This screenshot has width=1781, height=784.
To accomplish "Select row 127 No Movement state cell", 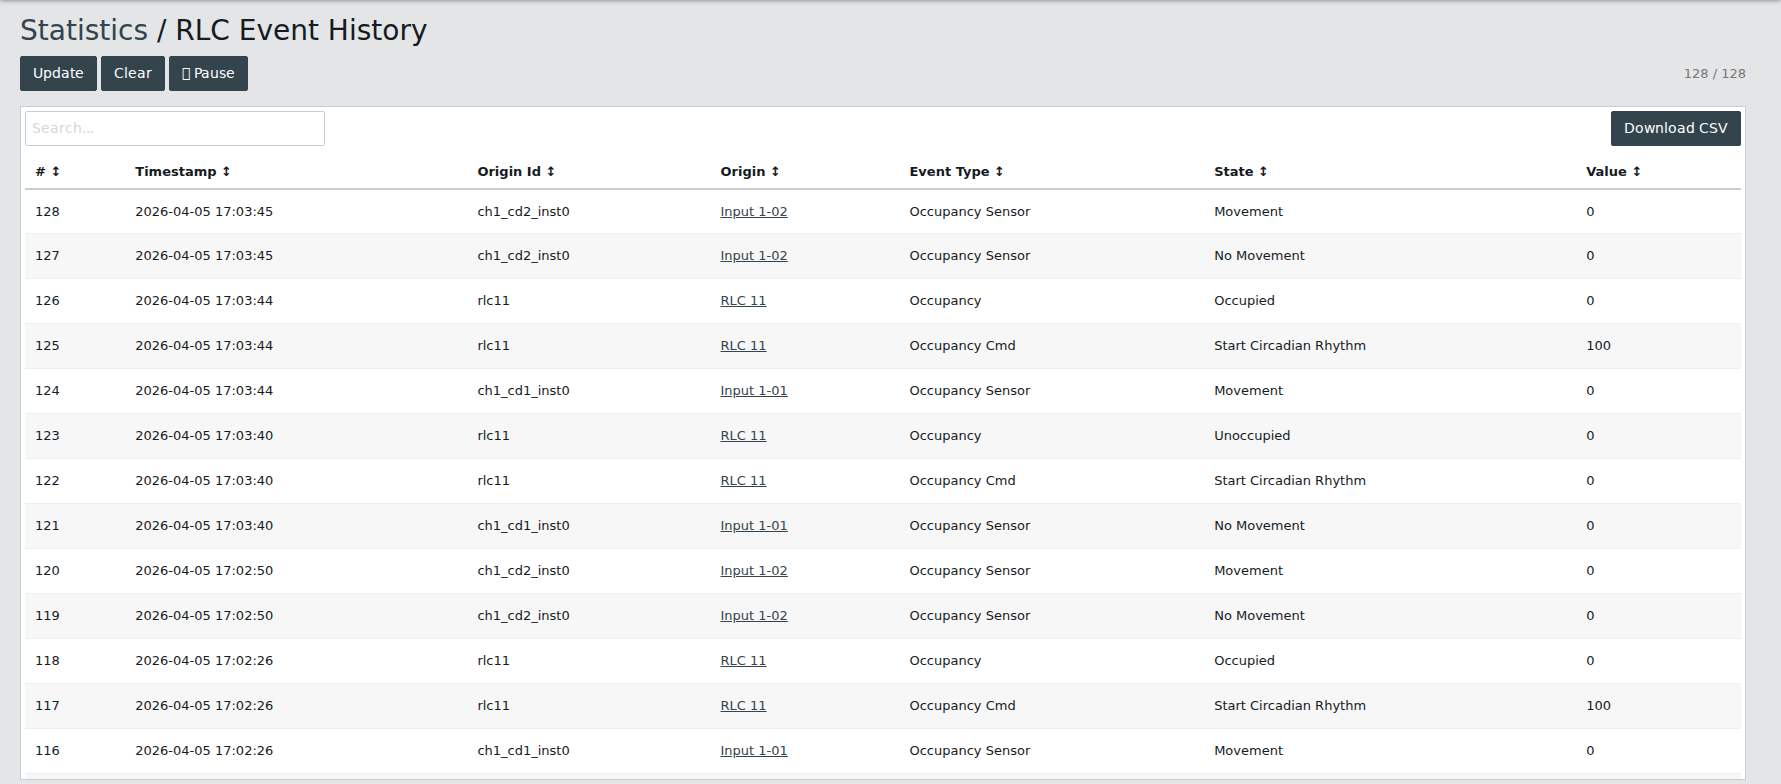I will tap(1259, 255).
